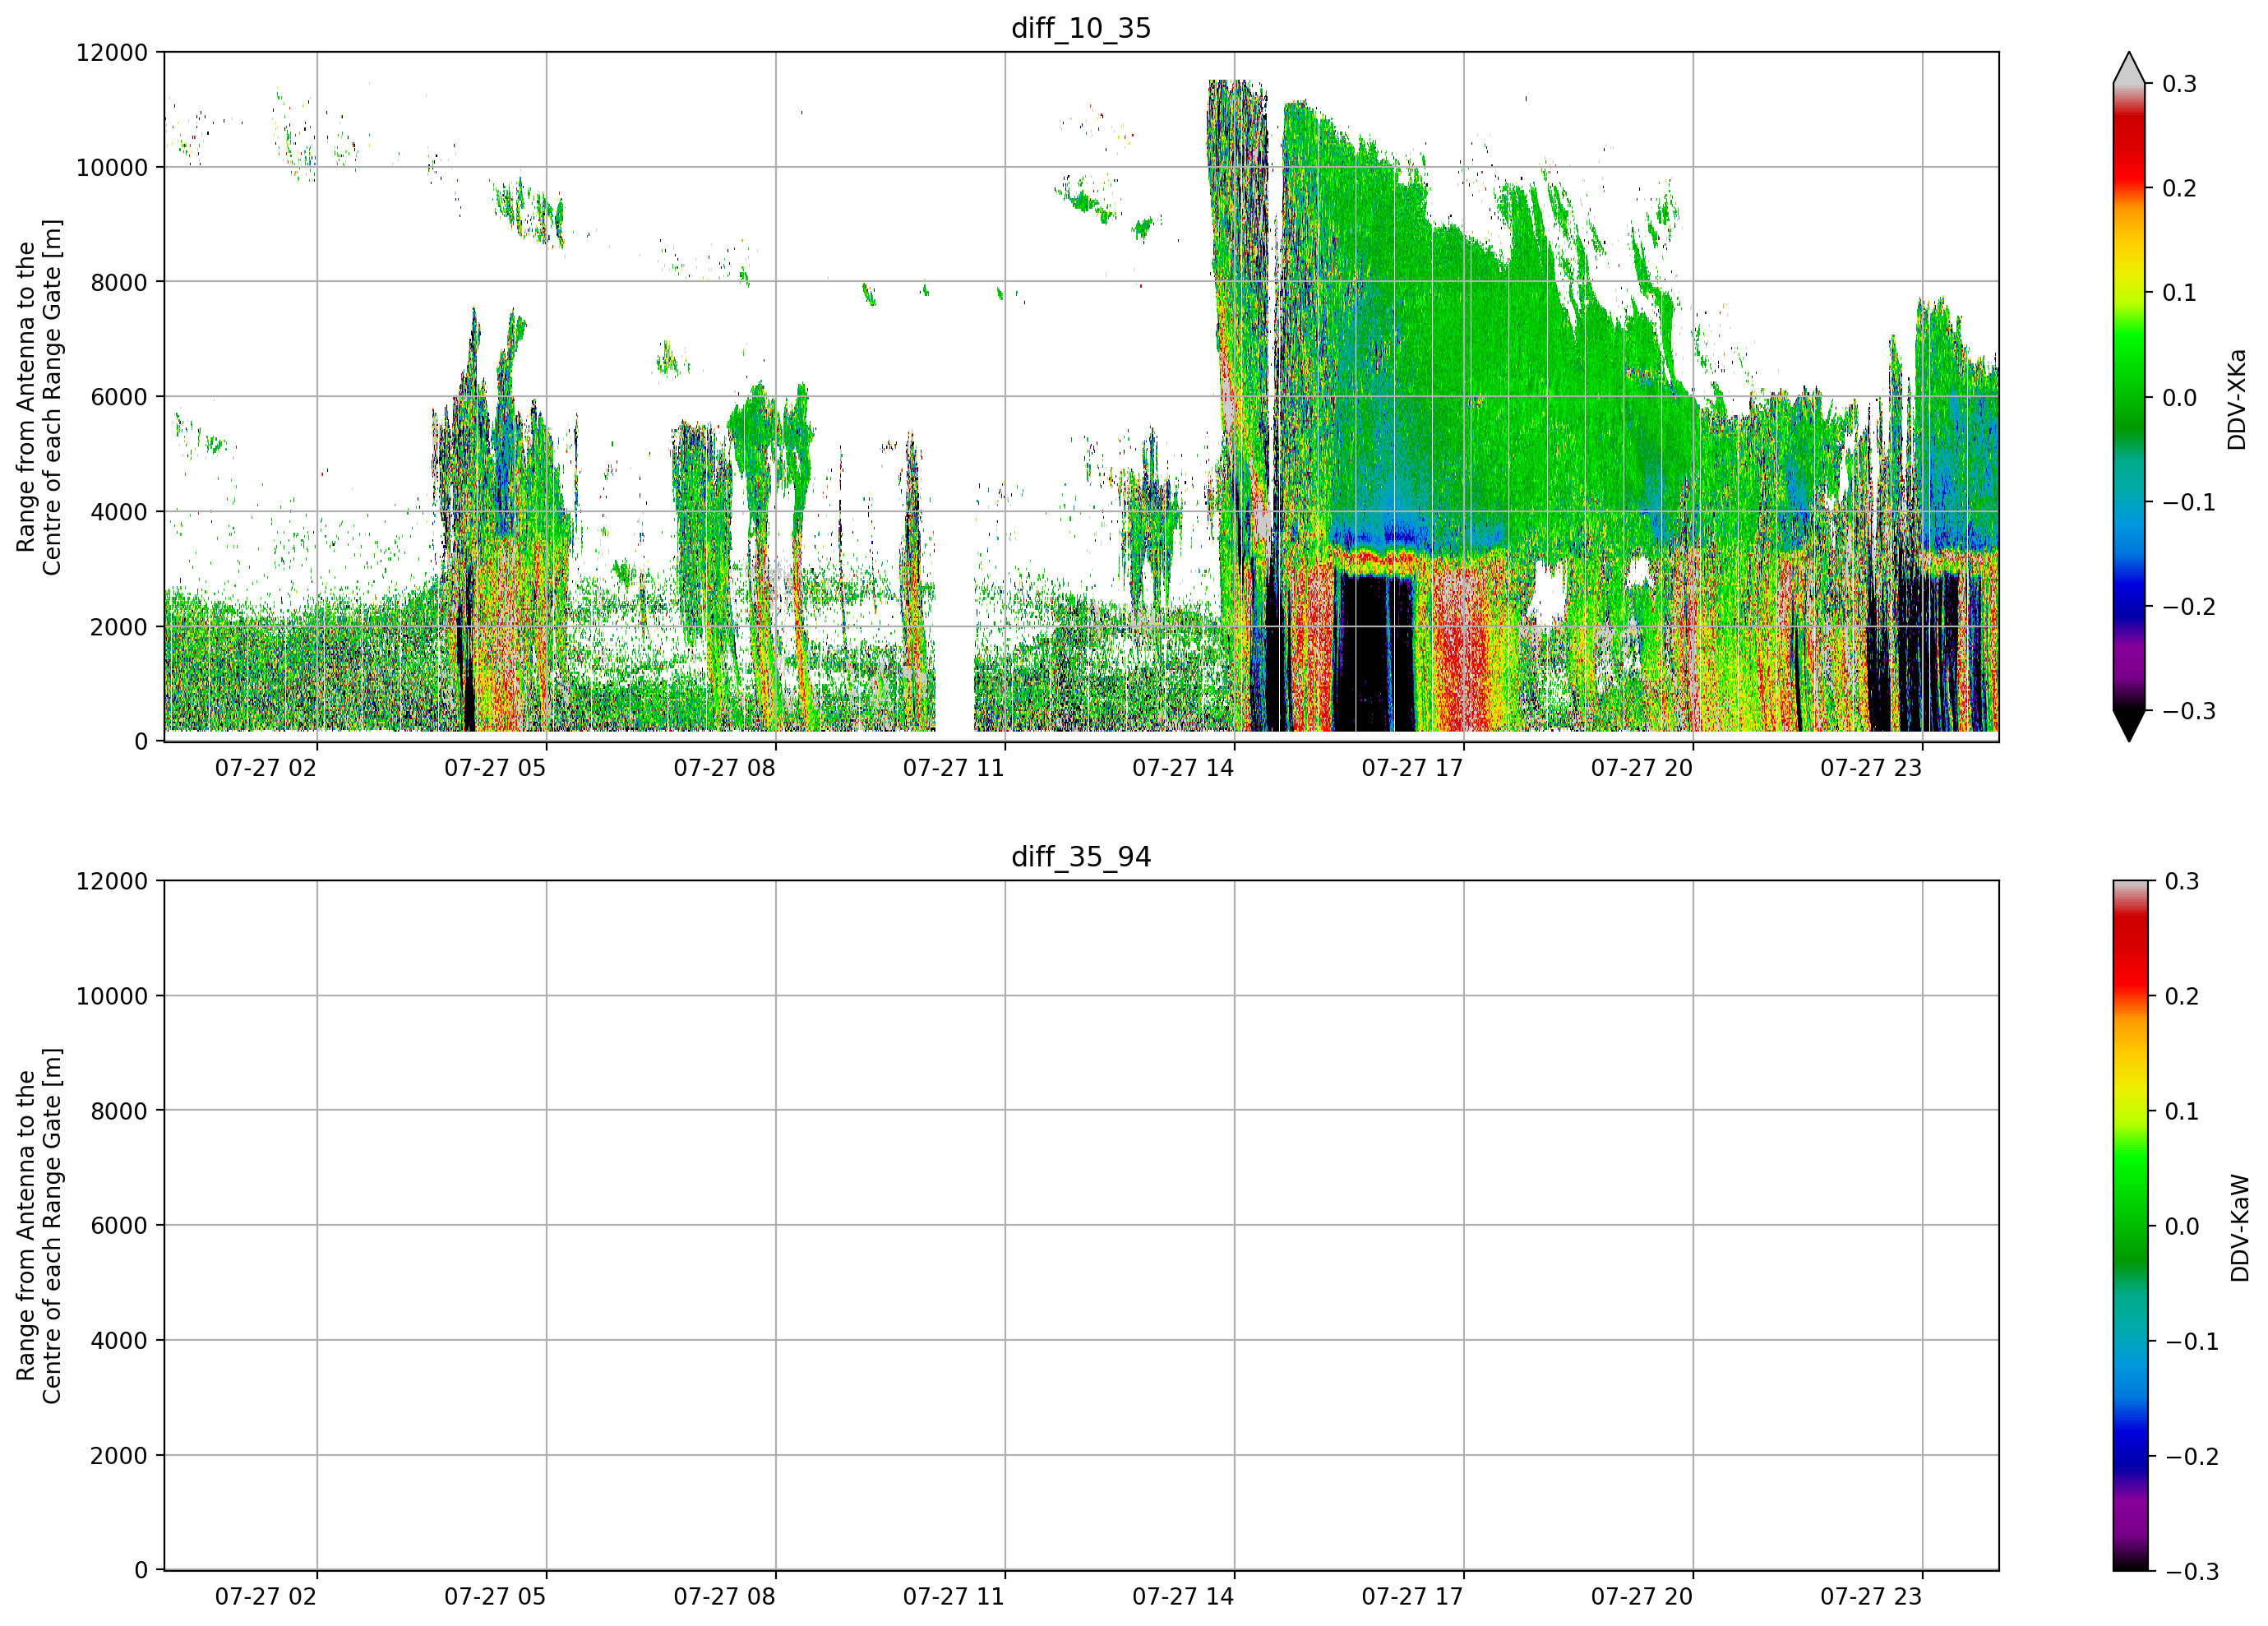Click the 07-27 14 tick label in top plot

coord(1183,768)
